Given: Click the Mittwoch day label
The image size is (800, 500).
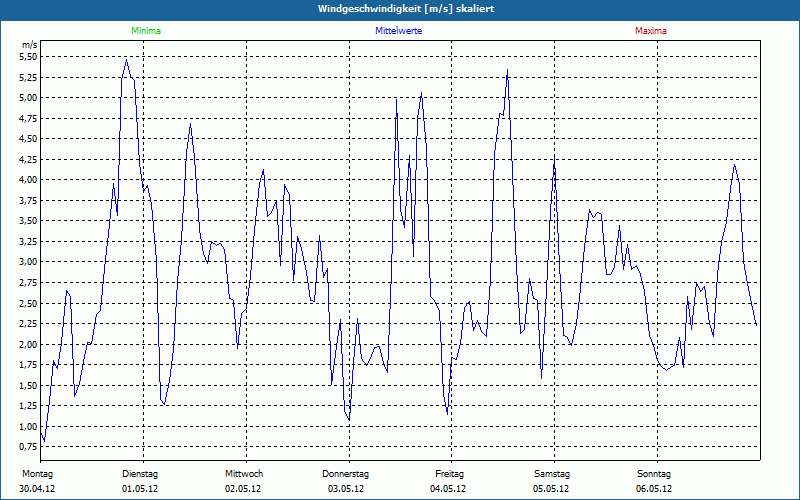Looking at the screenshot, I should point(244,474).
